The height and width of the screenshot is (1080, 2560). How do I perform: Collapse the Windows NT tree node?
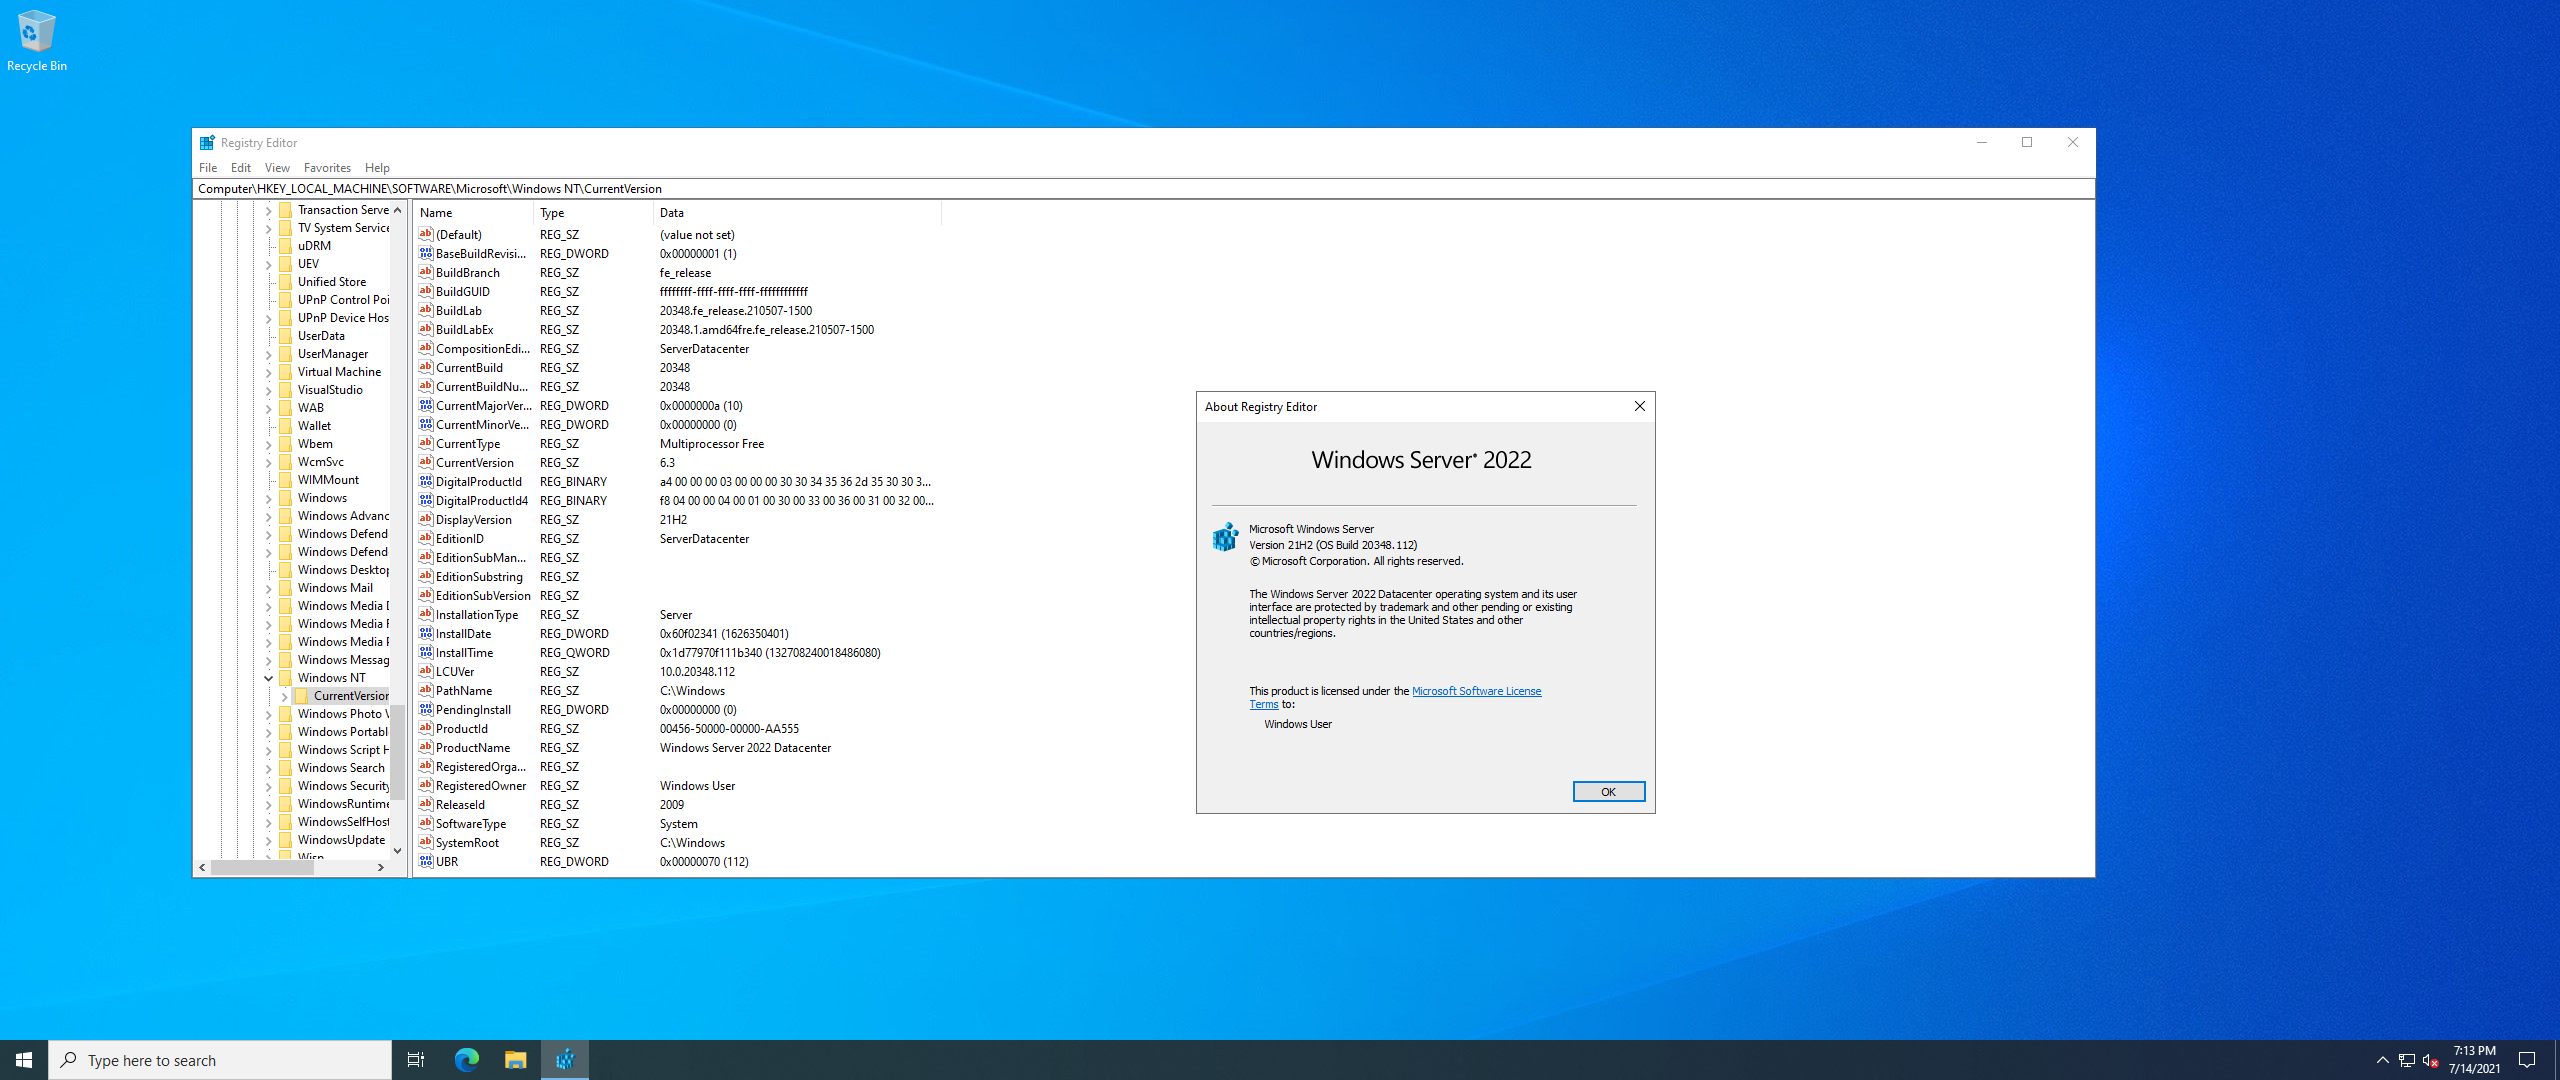(268, 678)
